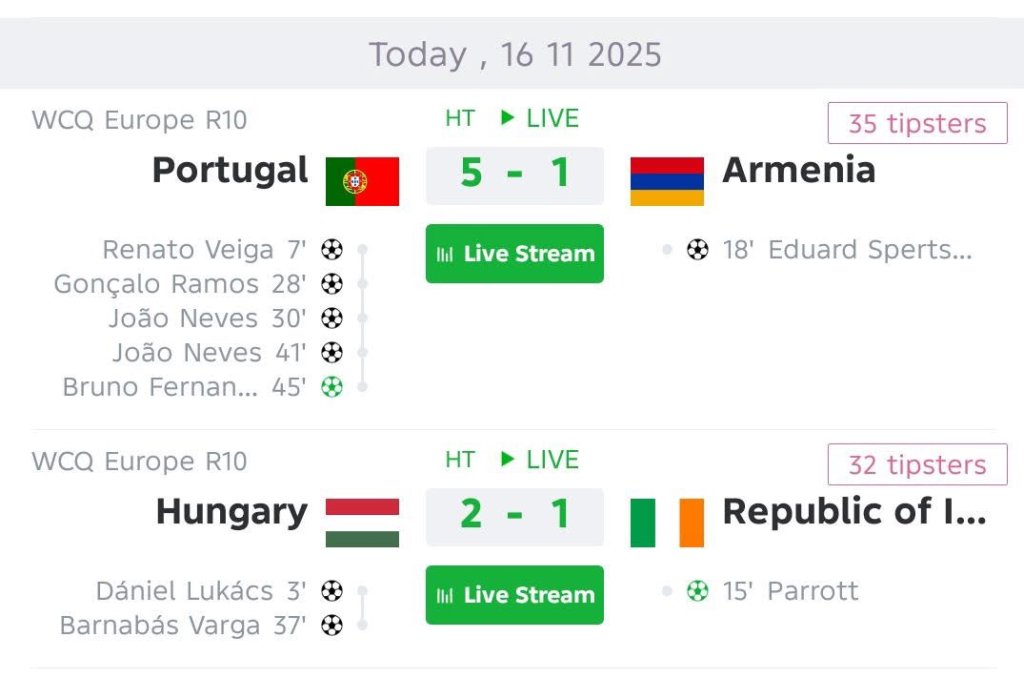
Task: Click the Portugal flag icon
Action: (362, 181)
